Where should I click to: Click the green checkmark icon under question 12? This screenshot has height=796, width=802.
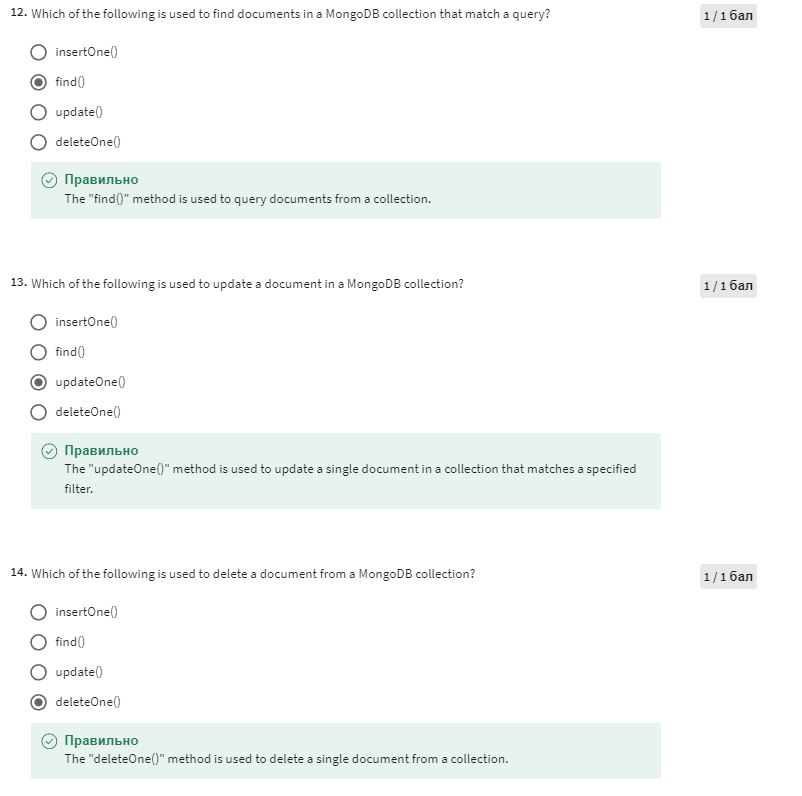pyautogui.click(x=49, y=180)
